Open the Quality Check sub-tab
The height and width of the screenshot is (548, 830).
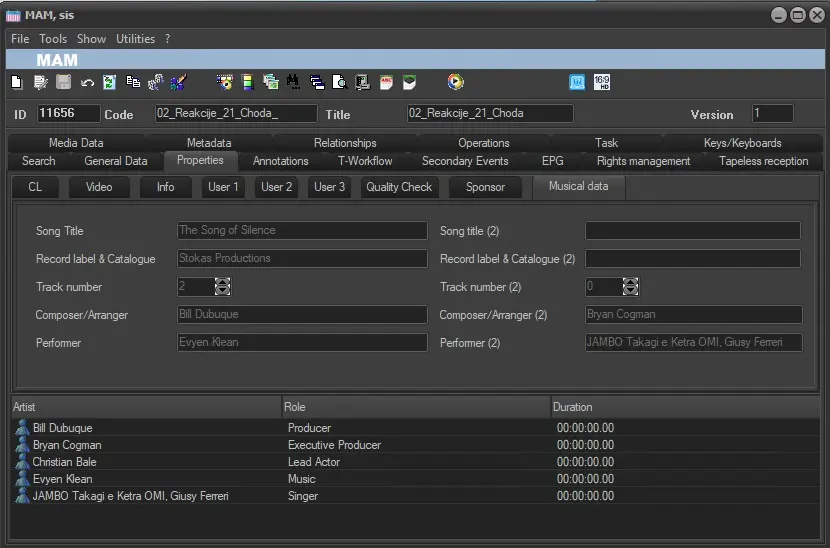click(399, 187)
